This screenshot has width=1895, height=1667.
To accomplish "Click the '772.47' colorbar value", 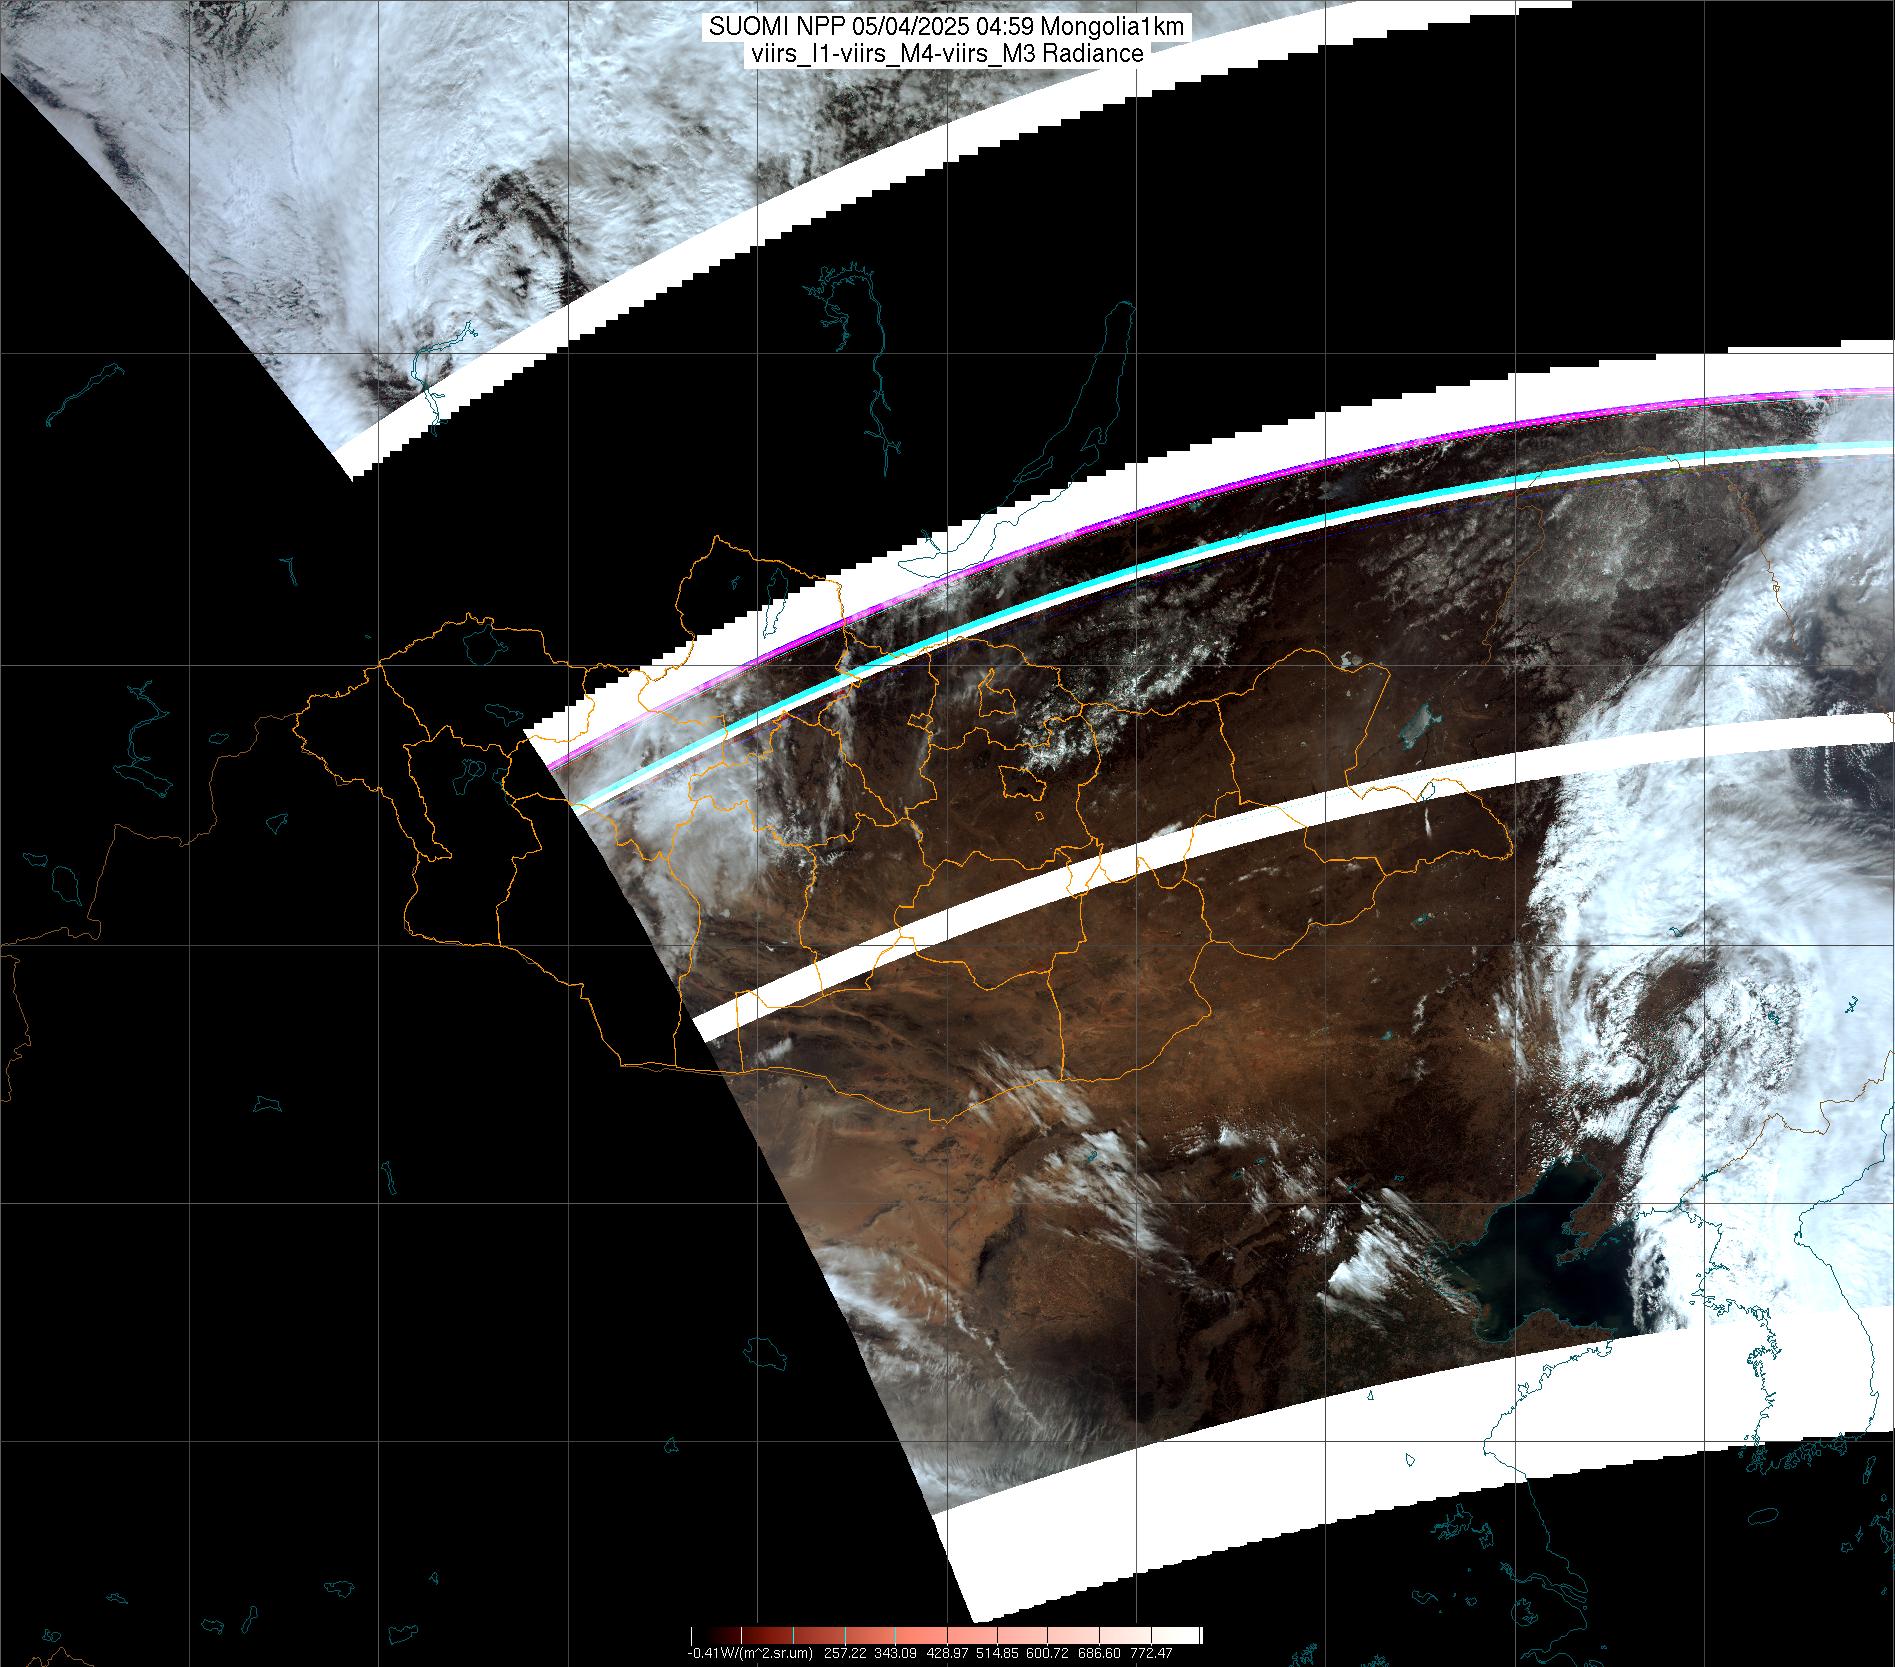I will point(1151,1653).
